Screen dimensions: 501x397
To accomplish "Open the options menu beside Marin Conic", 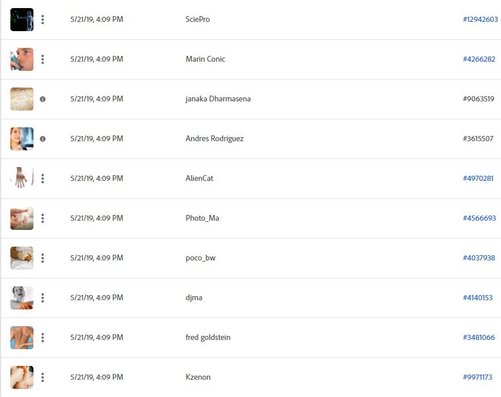I will (43, 59).
